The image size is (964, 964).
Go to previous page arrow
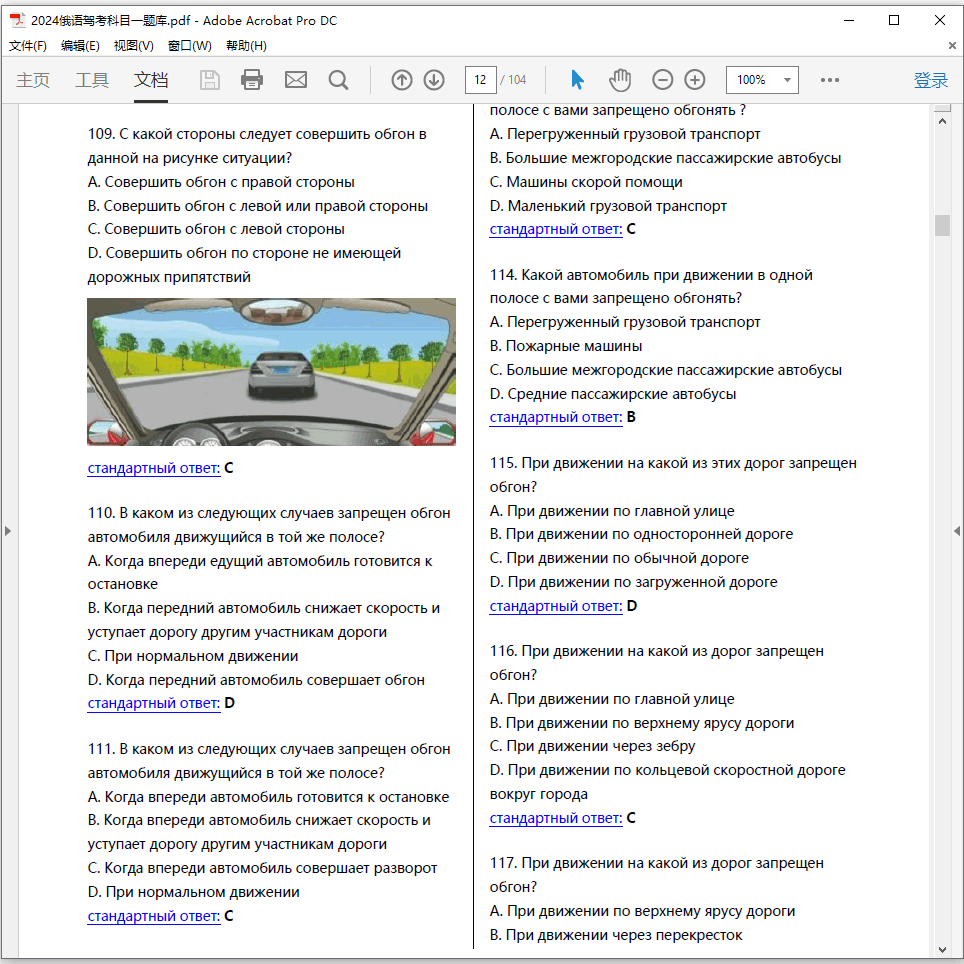click(x=402, y=80)
